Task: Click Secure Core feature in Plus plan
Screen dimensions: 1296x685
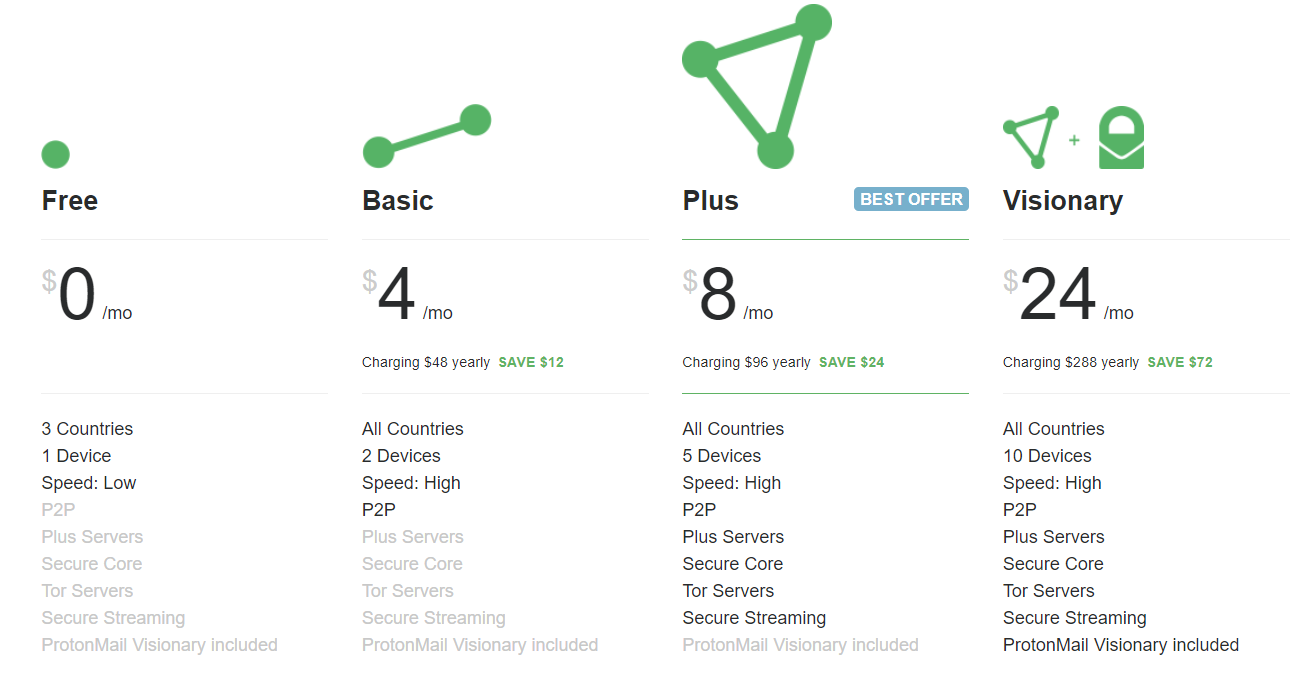Action: pos(733,564)
